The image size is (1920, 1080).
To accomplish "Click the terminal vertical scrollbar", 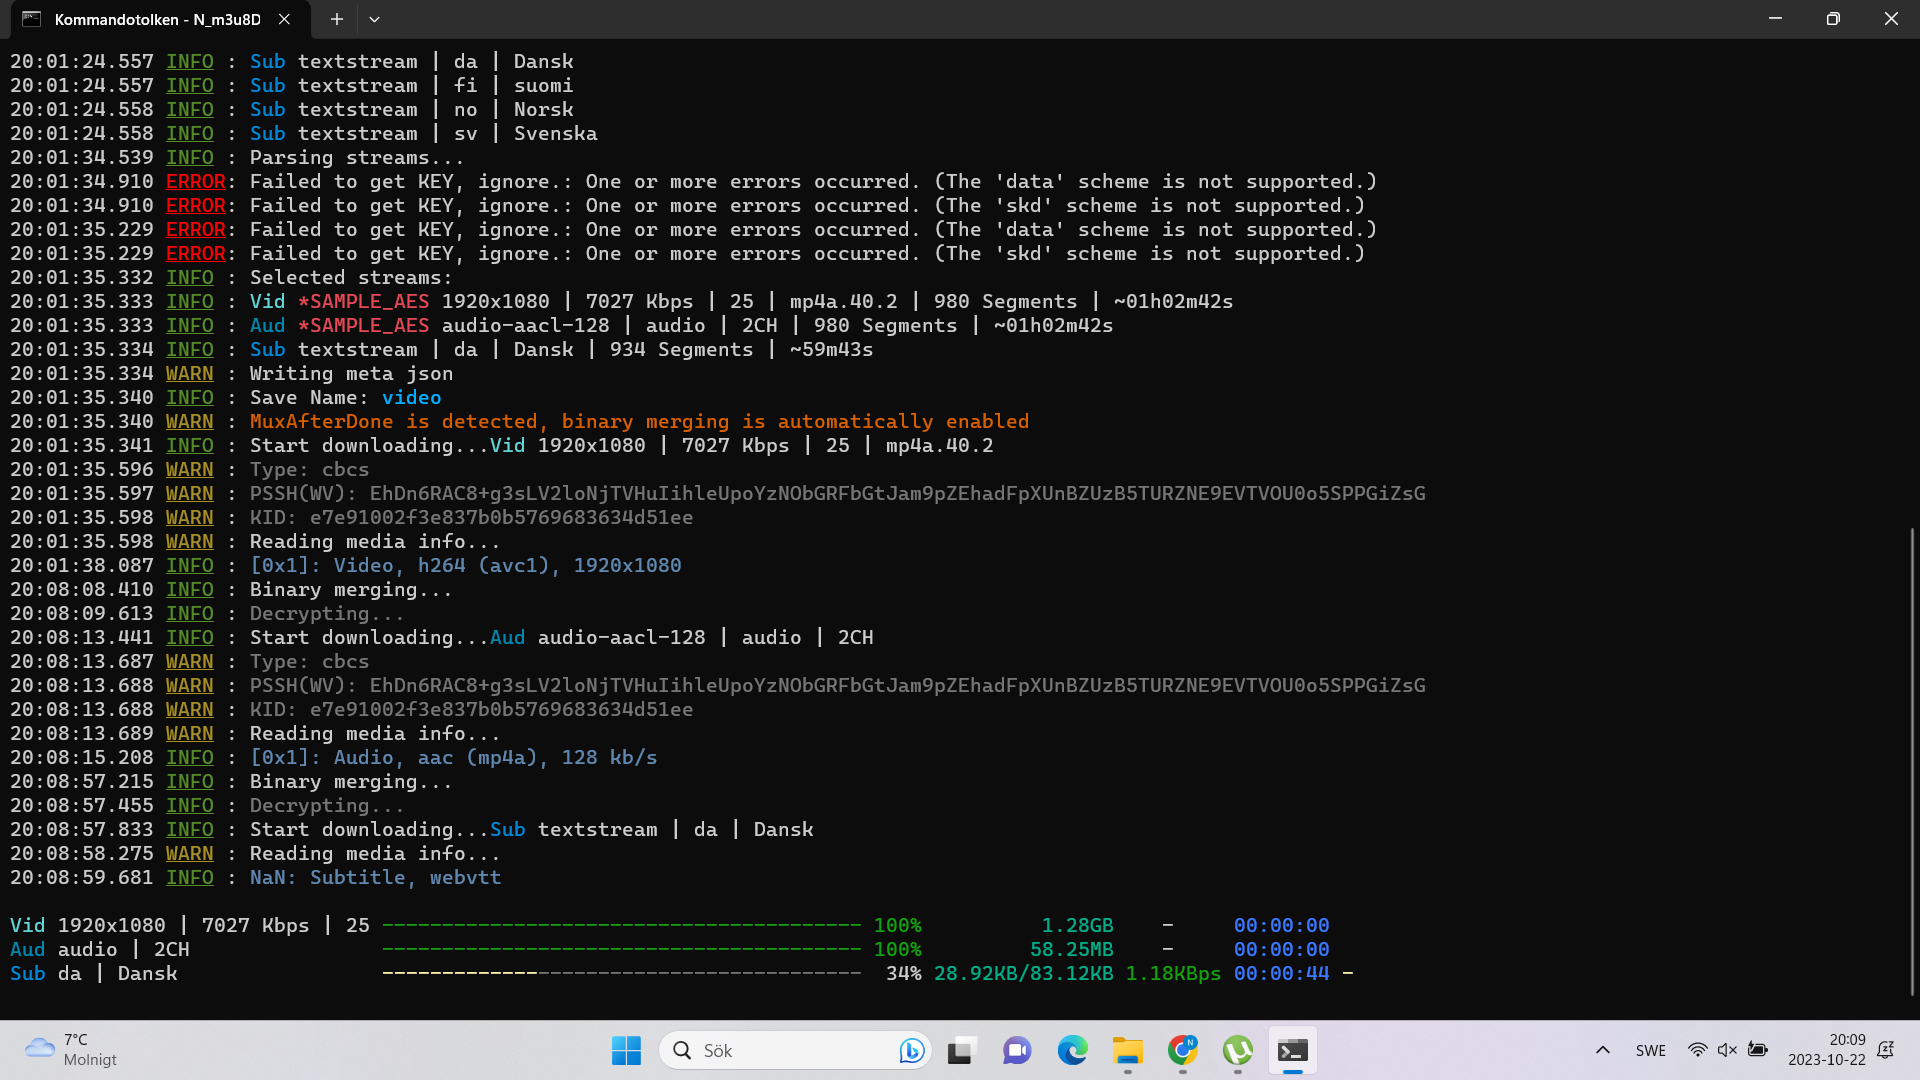I will 1911,760.
